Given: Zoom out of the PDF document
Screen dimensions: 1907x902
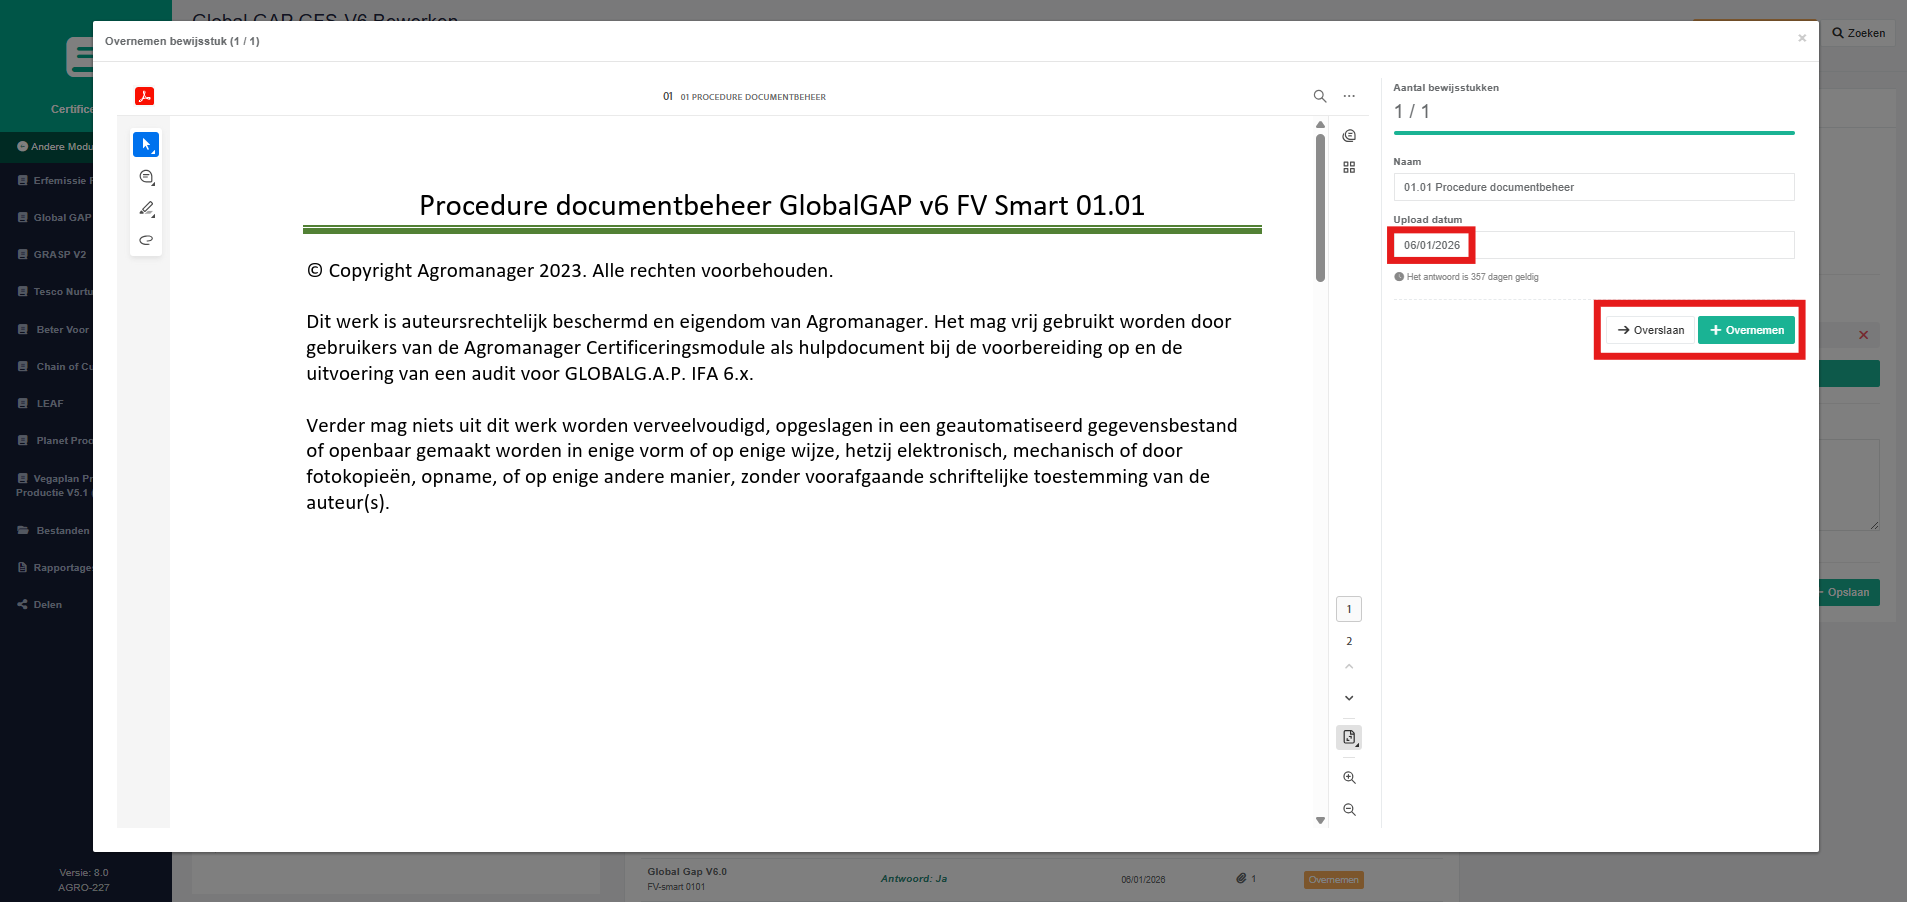Looking at the screenshot, I should pyautogui.click(x=1349, y=809).
